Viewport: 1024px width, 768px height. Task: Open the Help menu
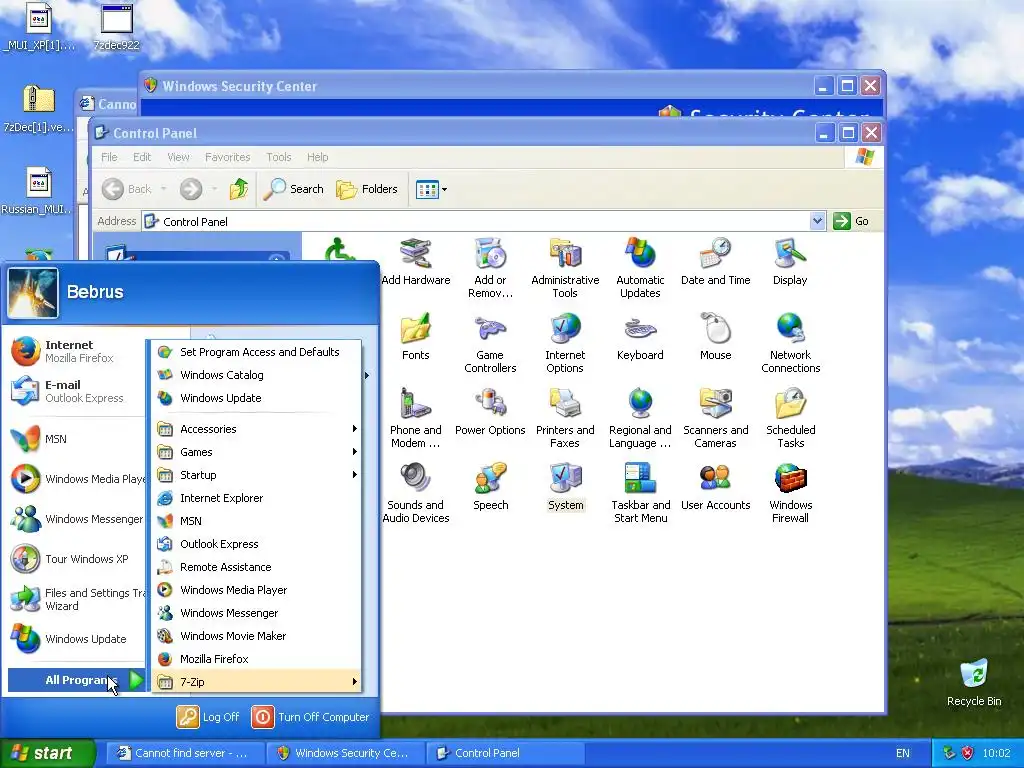[x=317, y=157]
